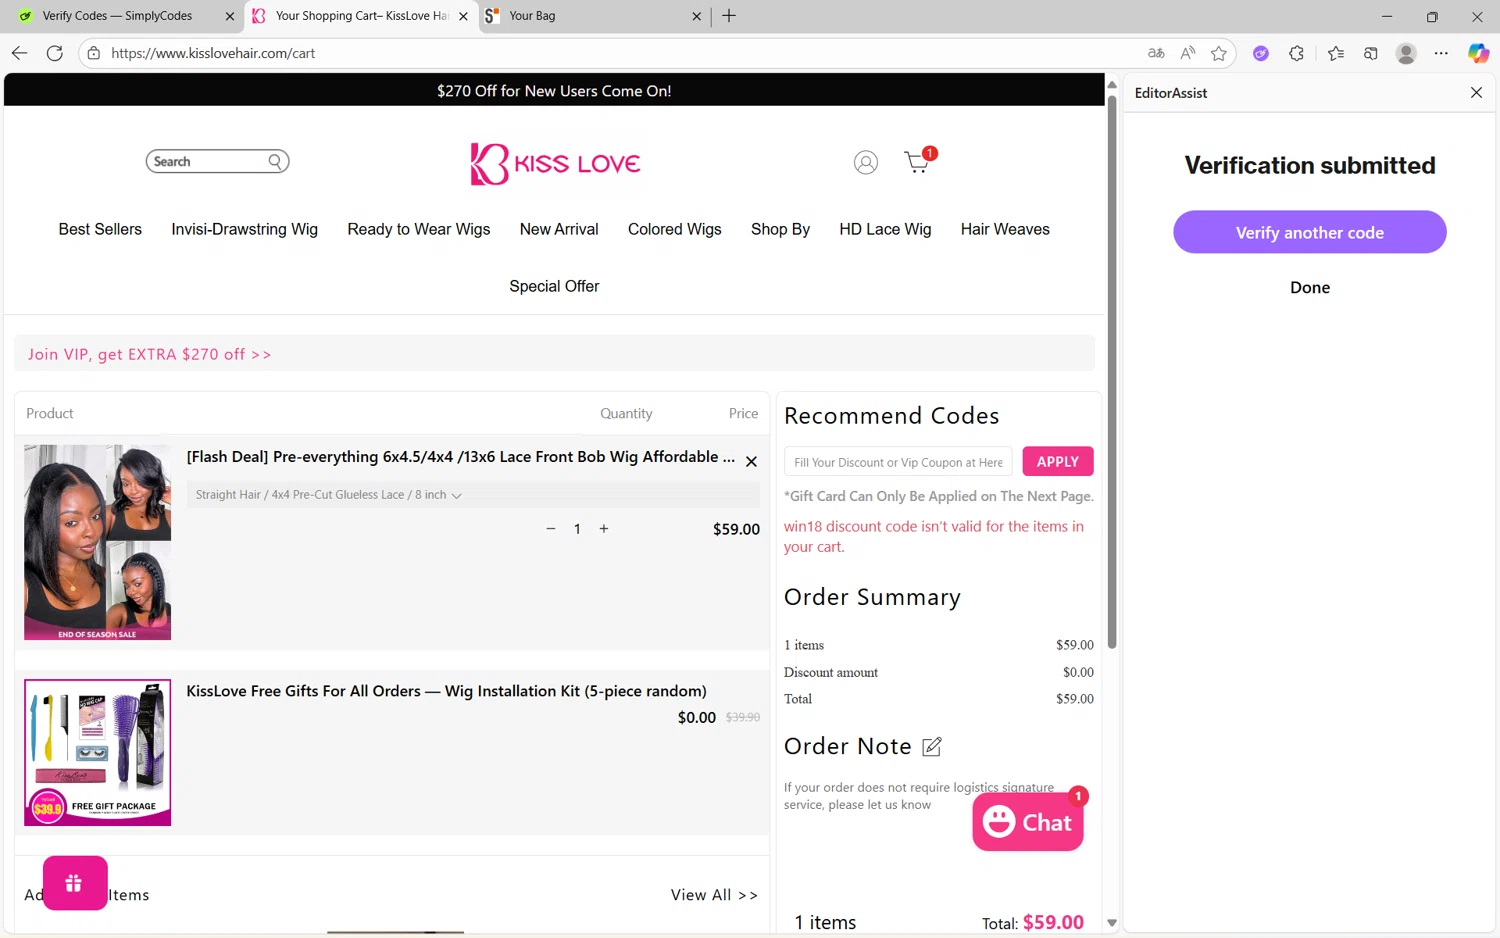The height and width of the screenshot is (938, 1500).
Task: Open the free gift package thumbnail
Action: [97, 753]
